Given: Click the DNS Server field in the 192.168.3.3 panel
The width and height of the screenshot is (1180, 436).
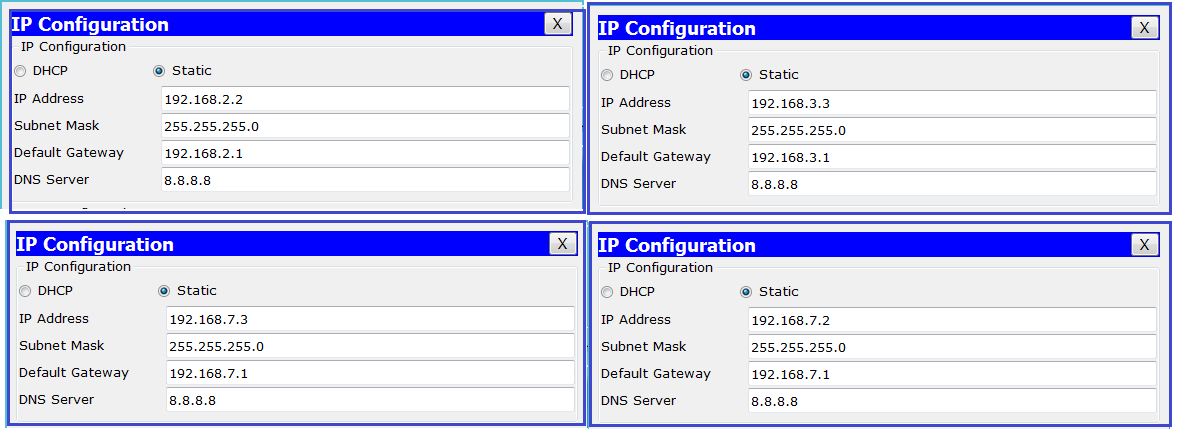Looking at the screenshot, I should point(953,184).
